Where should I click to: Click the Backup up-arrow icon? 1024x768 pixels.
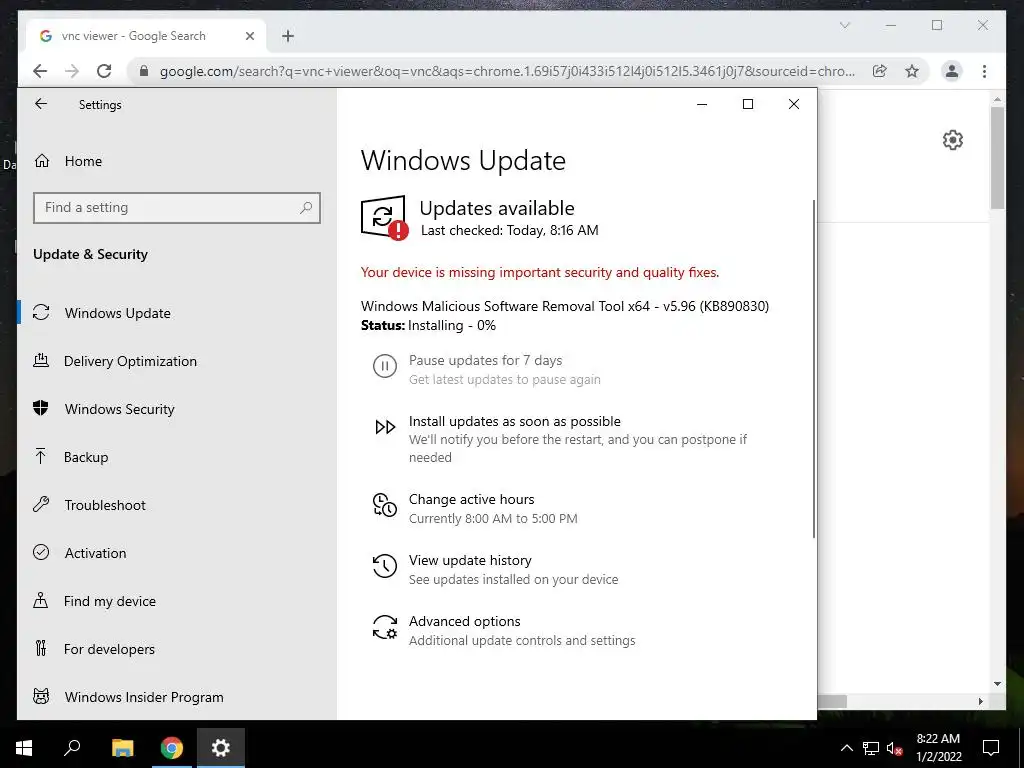tap(40, 456)
